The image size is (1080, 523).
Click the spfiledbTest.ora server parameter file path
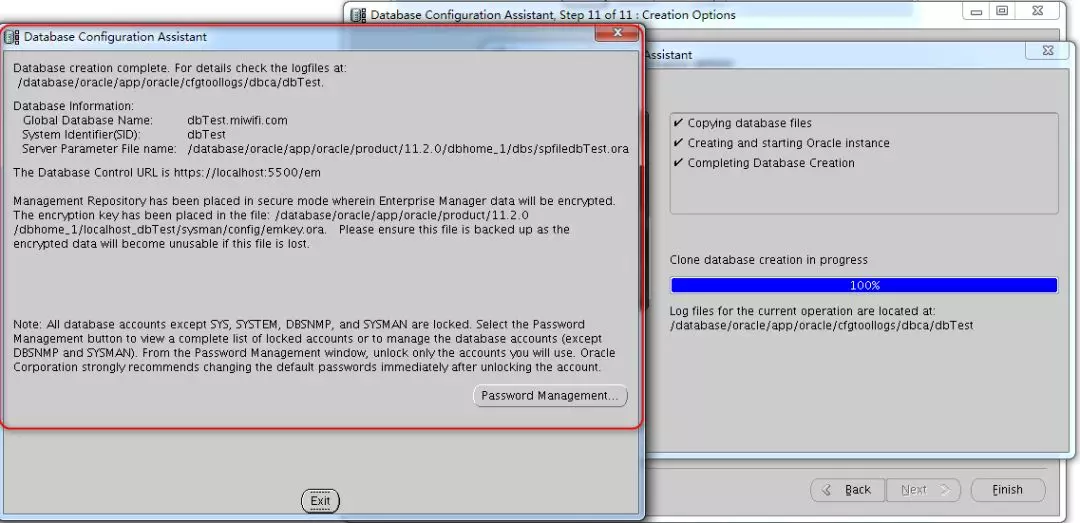coord(408,149)
